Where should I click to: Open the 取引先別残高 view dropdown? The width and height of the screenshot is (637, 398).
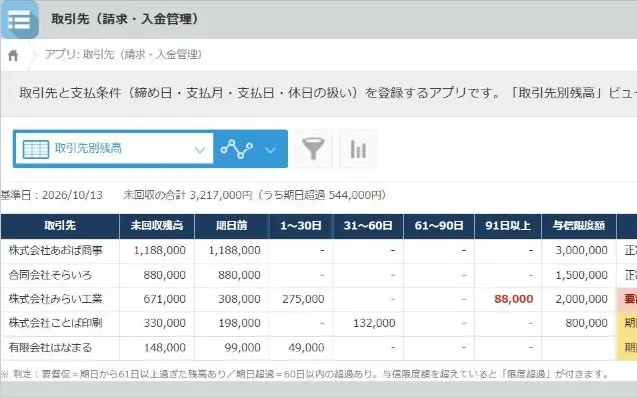tap(114, 149)
